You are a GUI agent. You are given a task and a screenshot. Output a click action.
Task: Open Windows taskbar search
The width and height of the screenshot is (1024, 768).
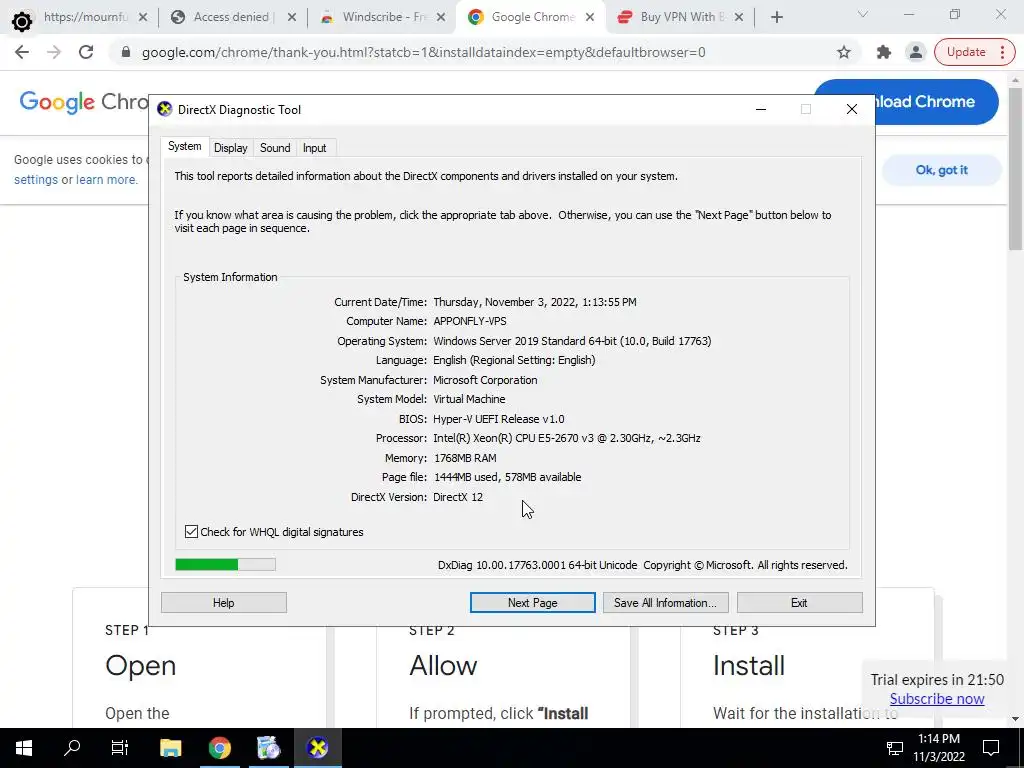coord(72,748)
